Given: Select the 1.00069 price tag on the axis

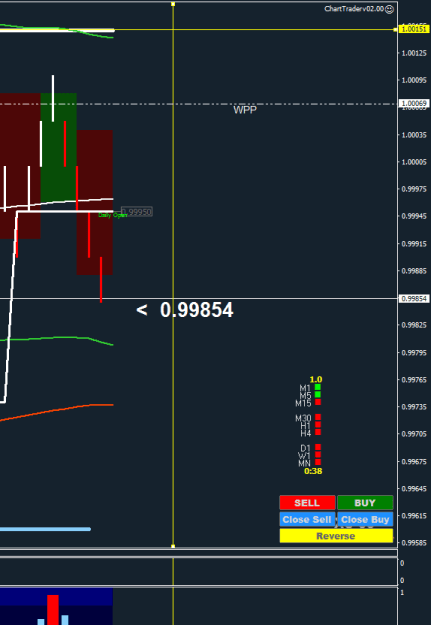Looking at the screenshot, I should [415, 104].
